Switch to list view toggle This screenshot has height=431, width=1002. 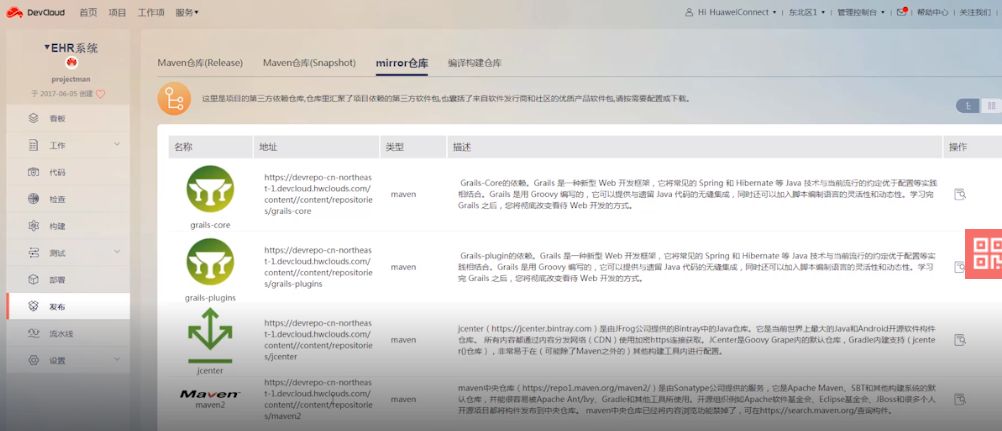[967, 106]
